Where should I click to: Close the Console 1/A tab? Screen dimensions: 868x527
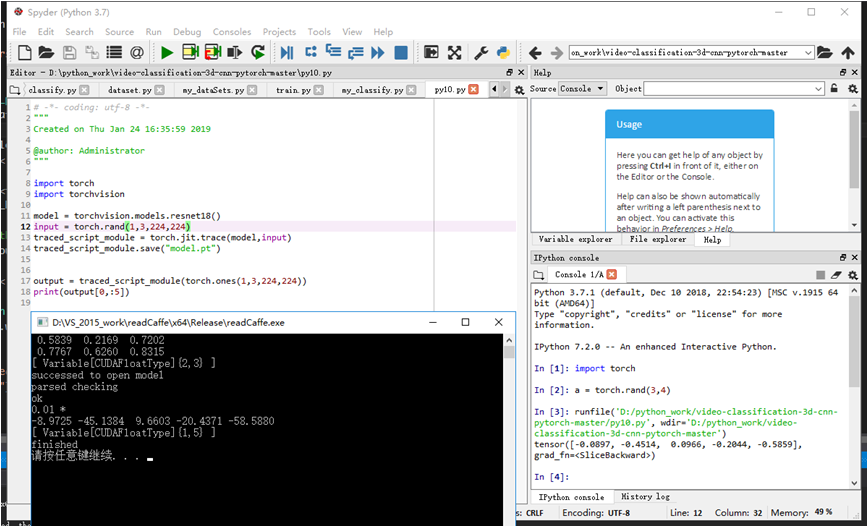pyautogui.click(x=612, y=274)
